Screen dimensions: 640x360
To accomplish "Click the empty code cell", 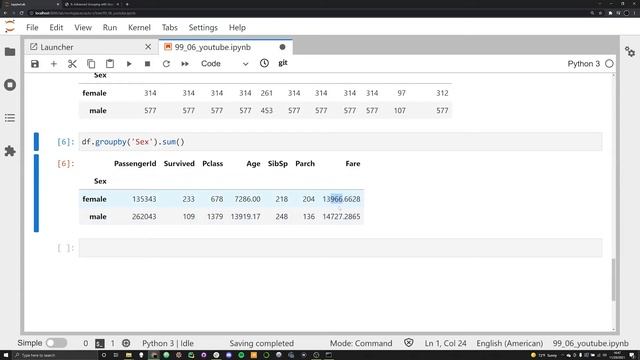I will (x=340, y=248).
